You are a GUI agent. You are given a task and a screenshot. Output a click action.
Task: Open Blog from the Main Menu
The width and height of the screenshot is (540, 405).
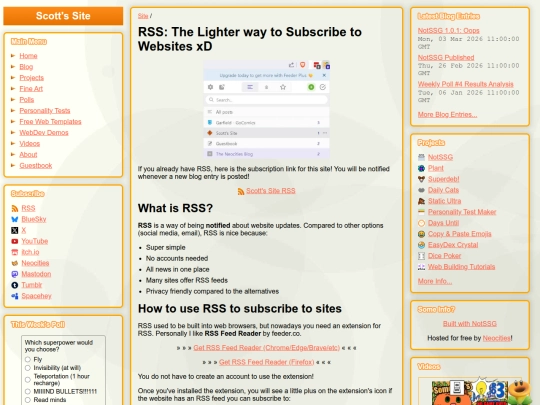pyautogui.click(x=26, y=67)
